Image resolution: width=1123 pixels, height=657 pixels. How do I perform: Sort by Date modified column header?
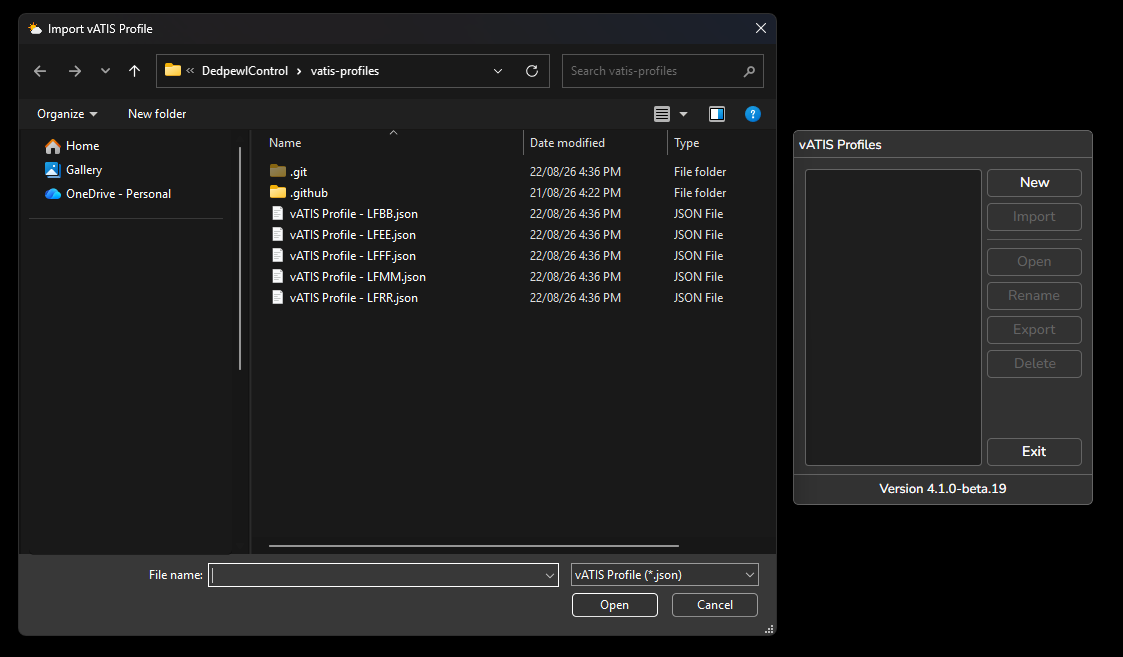click(567, 143)
